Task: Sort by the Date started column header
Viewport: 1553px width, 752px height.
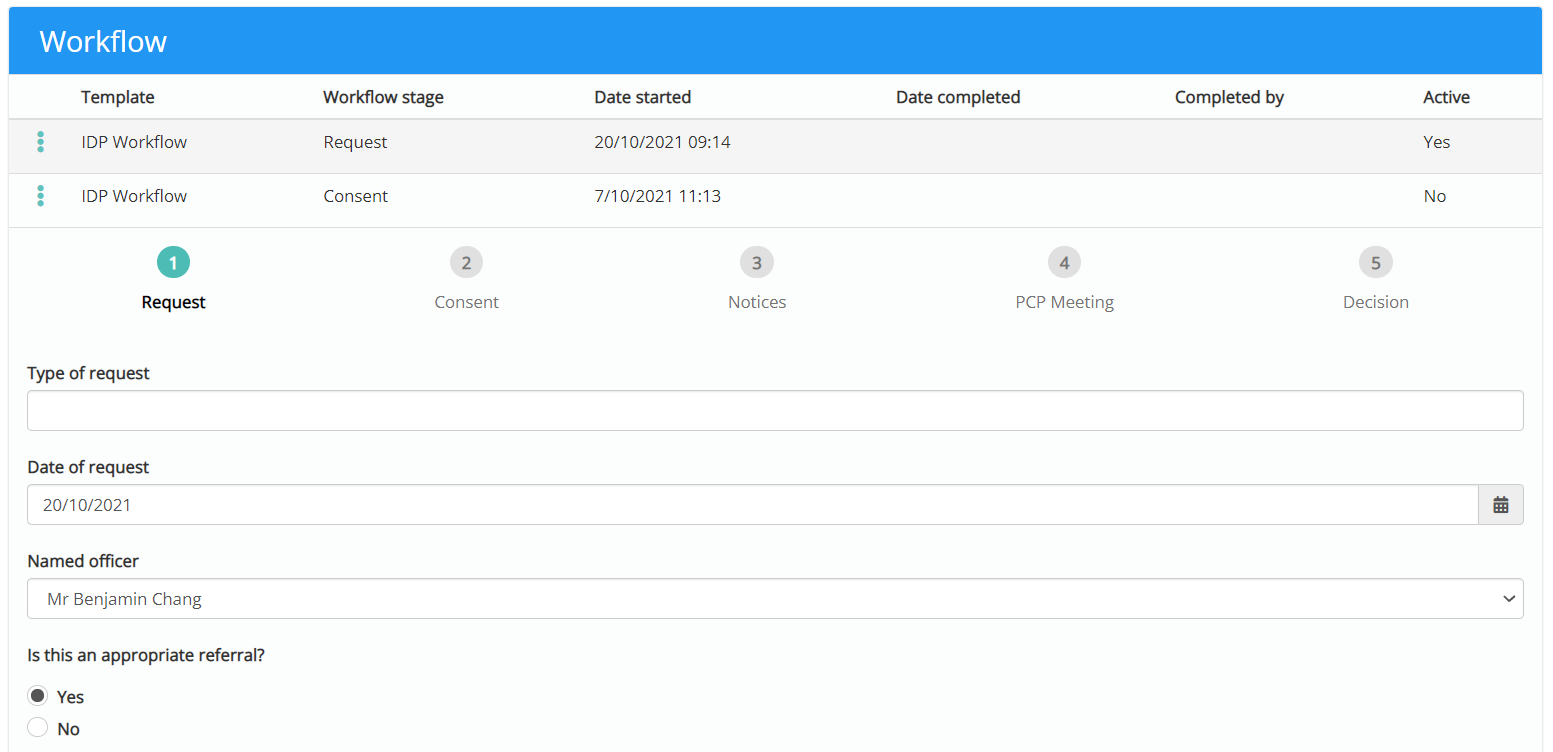Action: pos(643,97)
